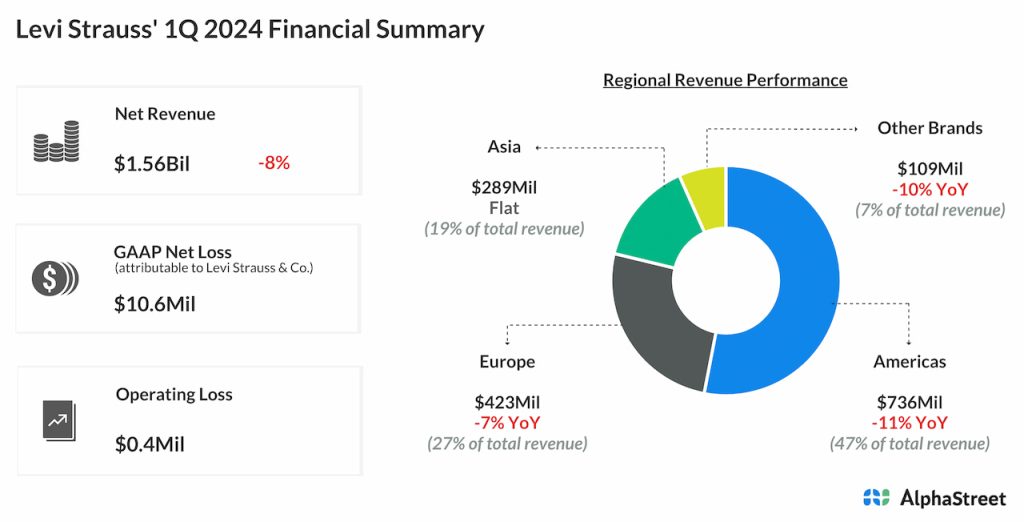The image size is (1024, 522).
Task: Click the center hole of donut chart
Action: 727,280
